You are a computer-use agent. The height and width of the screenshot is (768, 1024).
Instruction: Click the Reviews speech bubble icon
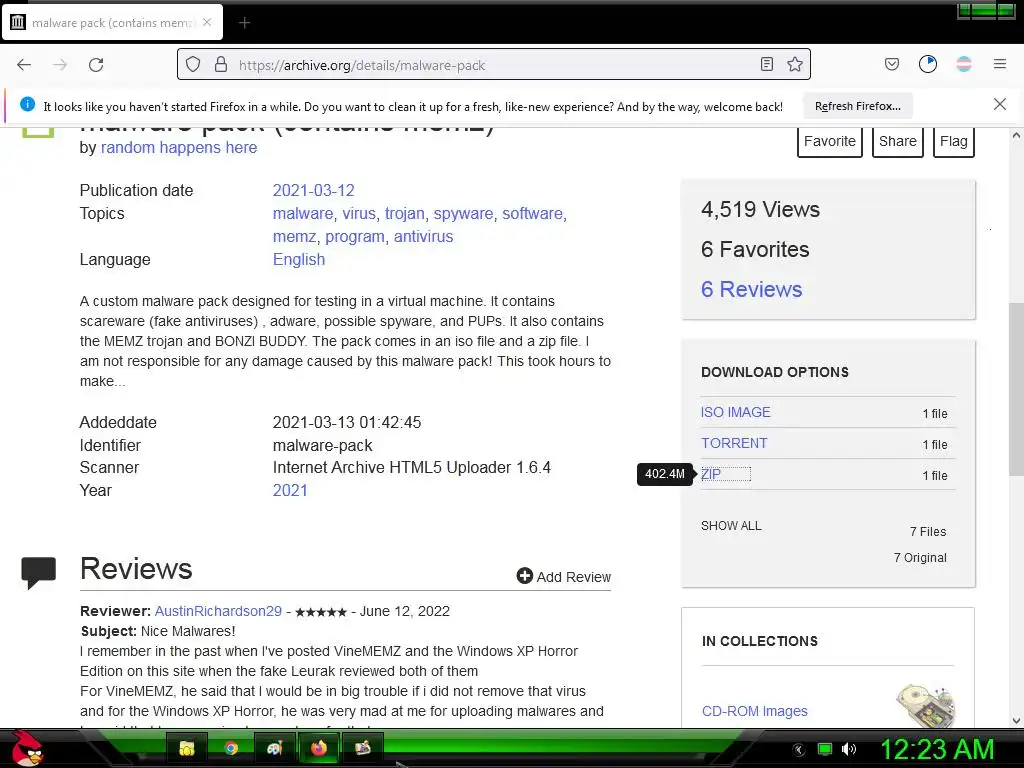(x=39, y=573)
